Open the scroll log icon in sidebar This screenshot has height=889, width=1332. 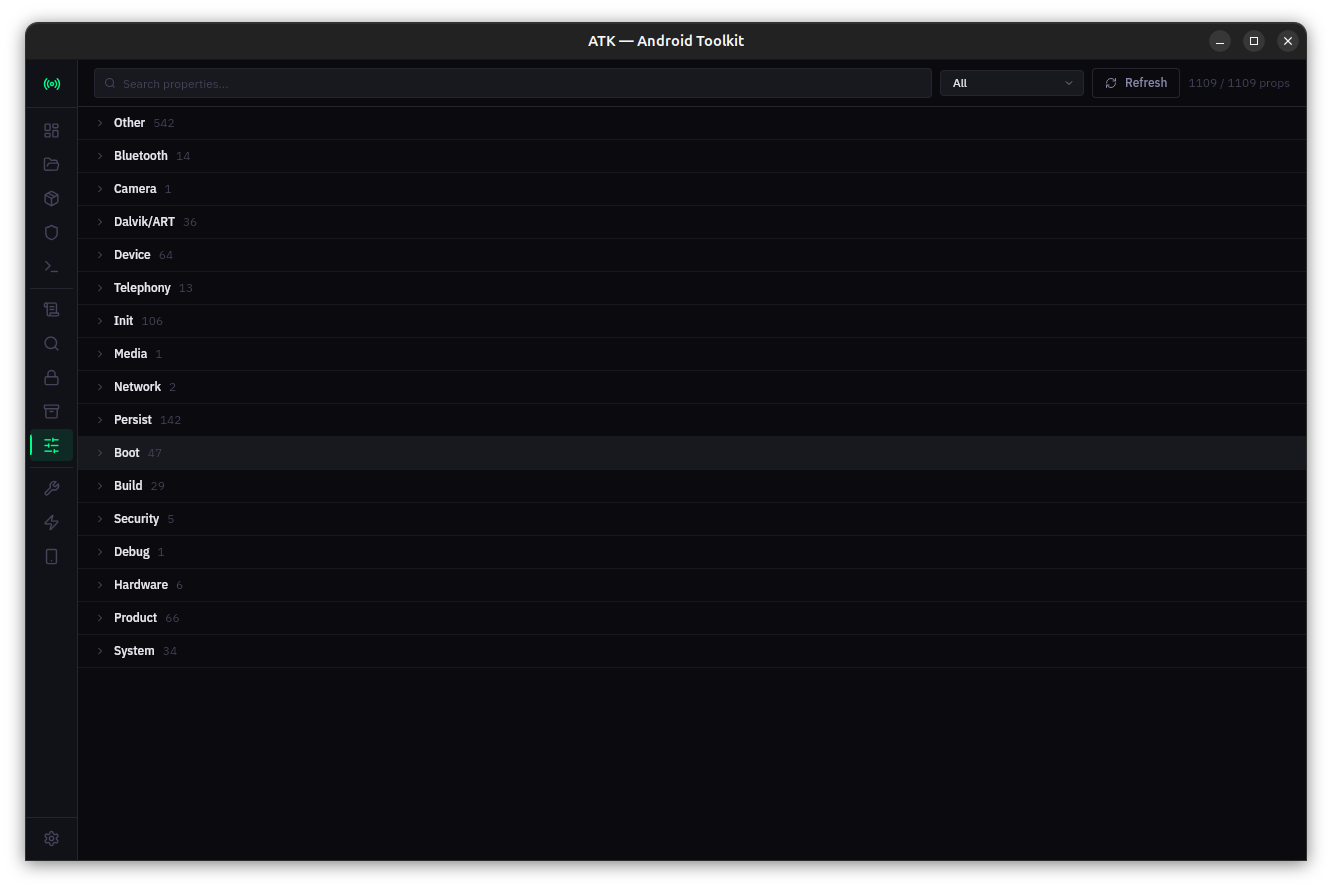[x=52, y=310]
